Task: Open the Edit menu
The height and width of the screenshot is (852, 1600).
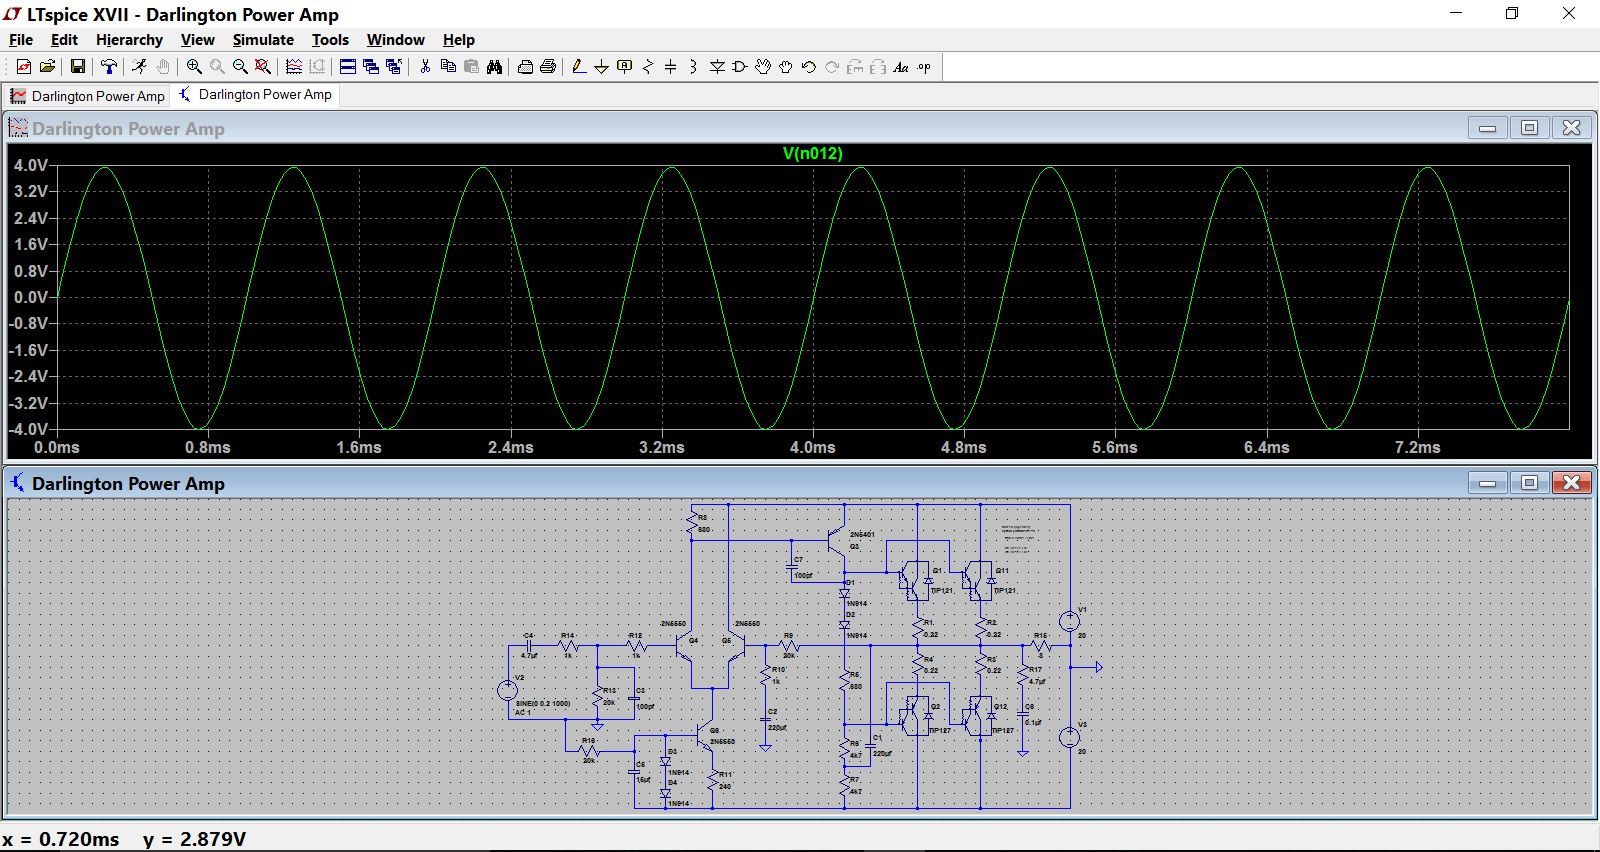Action: point(64,40)
